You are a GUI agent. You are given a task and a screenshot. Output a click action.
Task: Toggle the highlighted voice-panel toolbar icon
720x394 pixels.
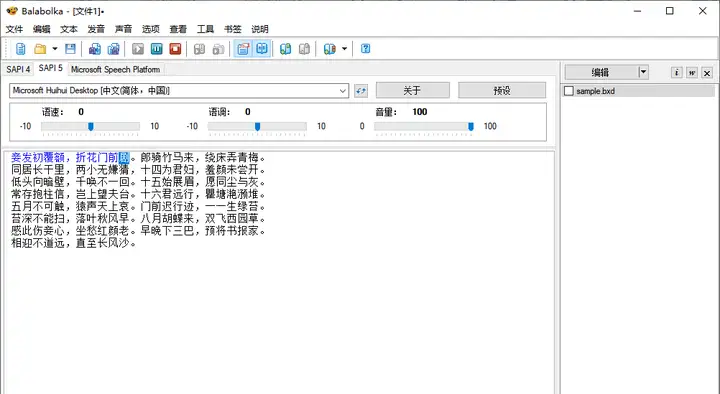[243, 49]
